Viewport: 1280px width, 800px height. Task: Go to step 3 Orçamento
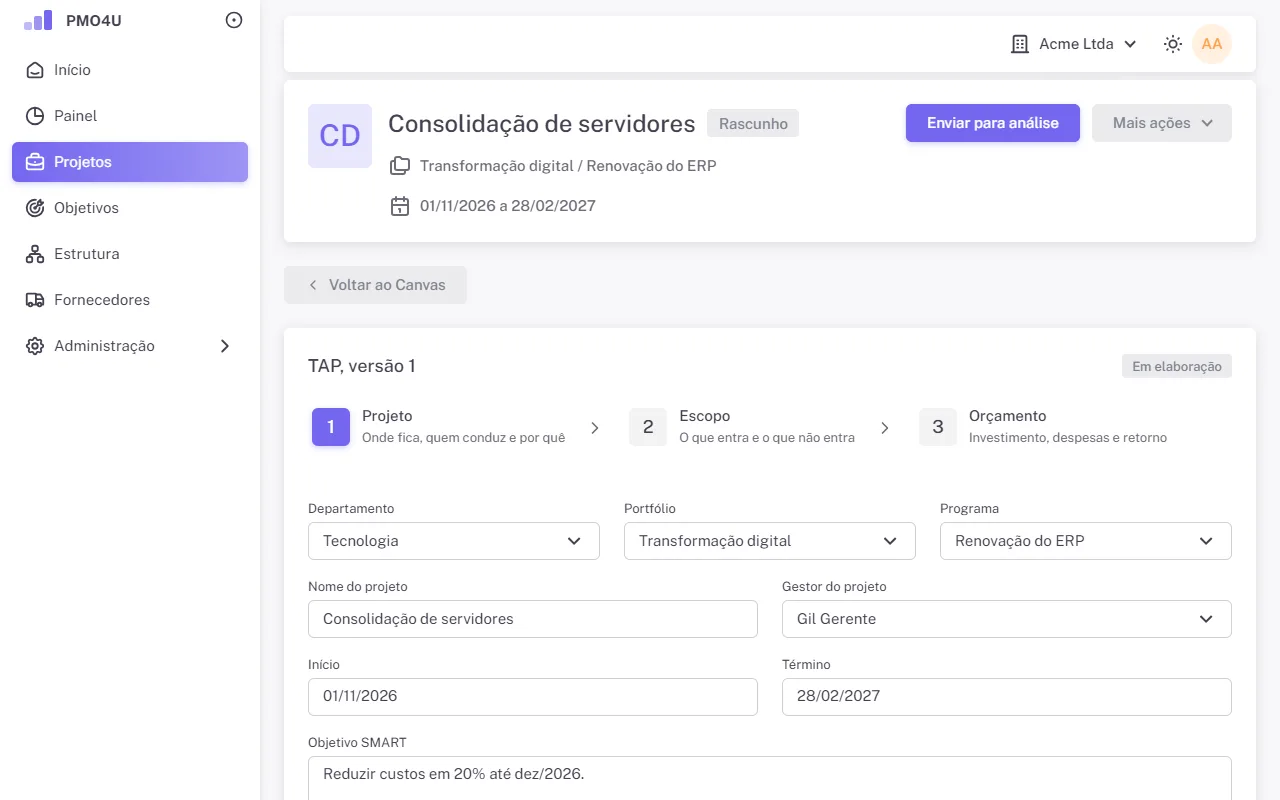click(x=1043, y=427)
